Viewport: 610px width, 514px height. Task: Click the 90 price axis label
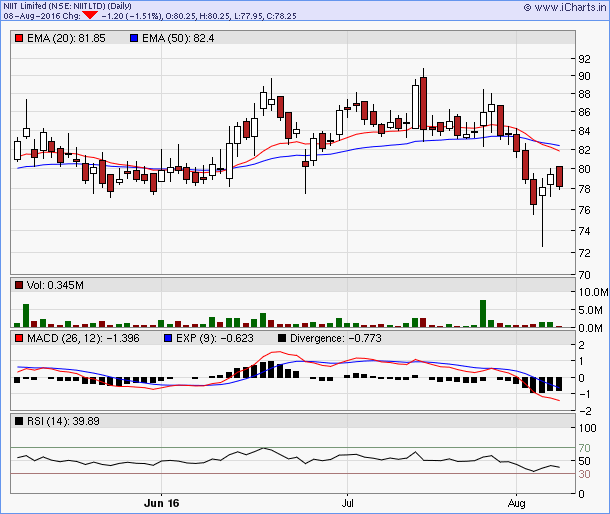(x=584, y=76)
